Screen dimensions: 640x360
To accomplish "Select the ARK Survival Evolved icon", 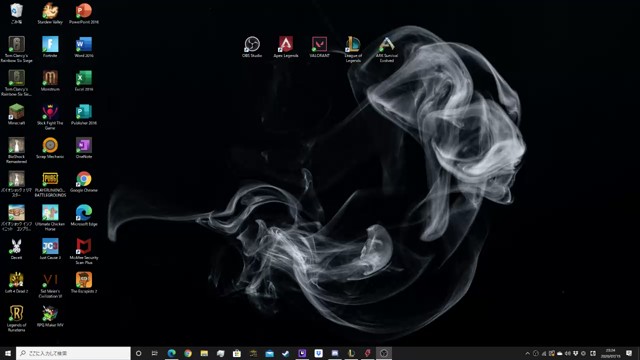I will 387,49.
